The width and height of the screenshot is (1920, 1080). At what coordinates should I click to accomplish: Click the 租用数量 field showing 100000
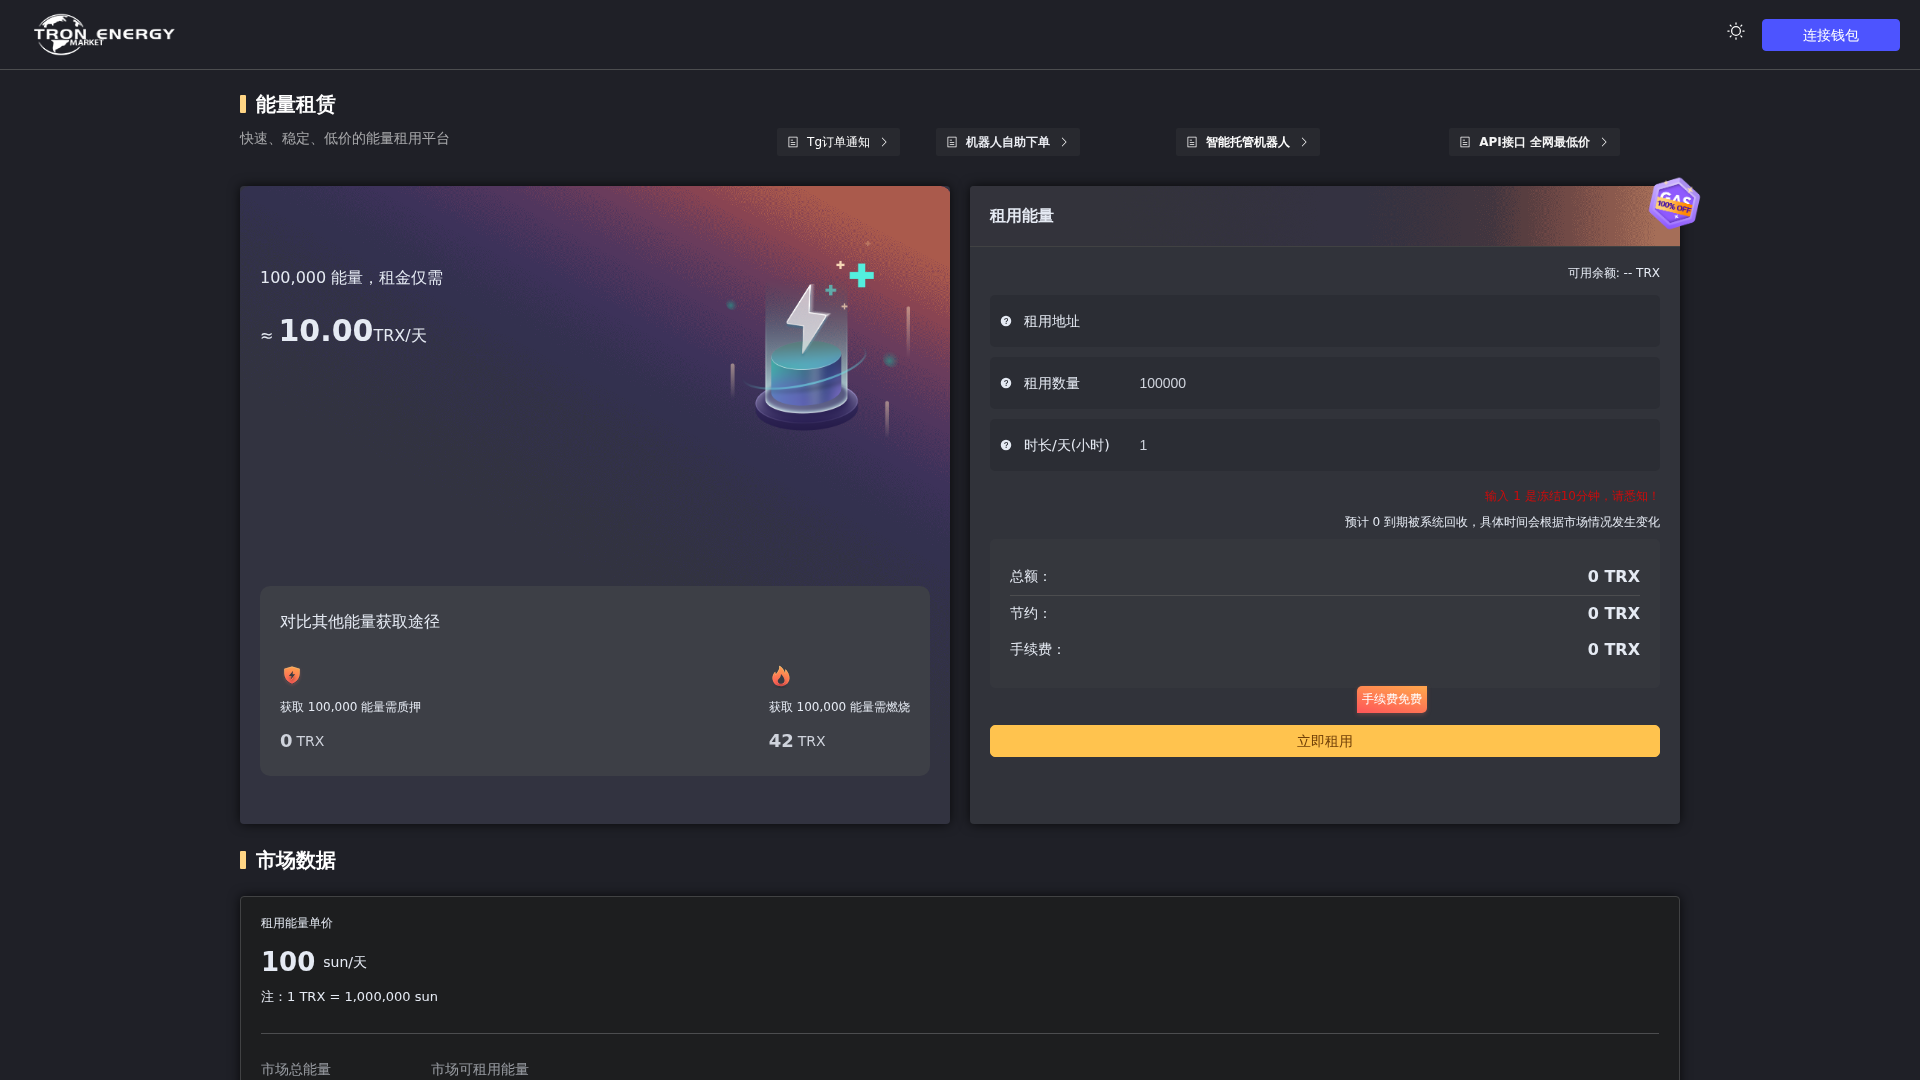pyautogui.click(x=1325, y=383)
